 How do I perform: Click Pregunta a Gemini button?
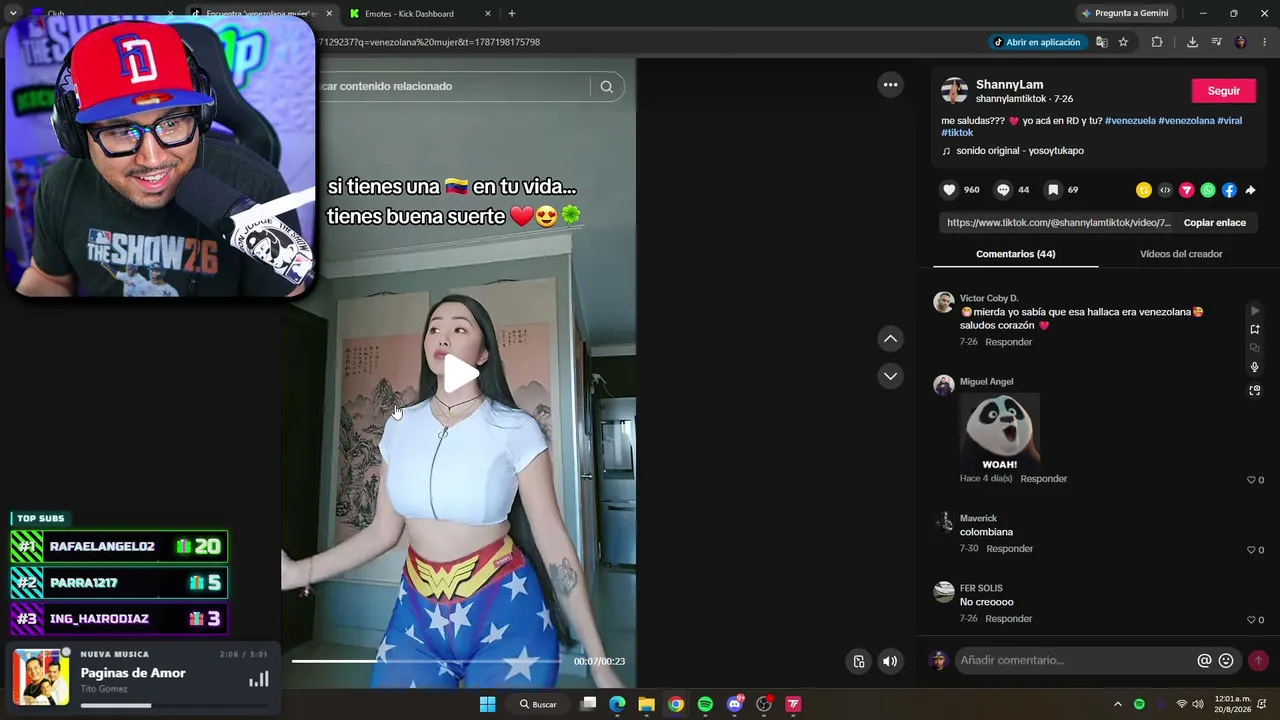pos(1125,14)
